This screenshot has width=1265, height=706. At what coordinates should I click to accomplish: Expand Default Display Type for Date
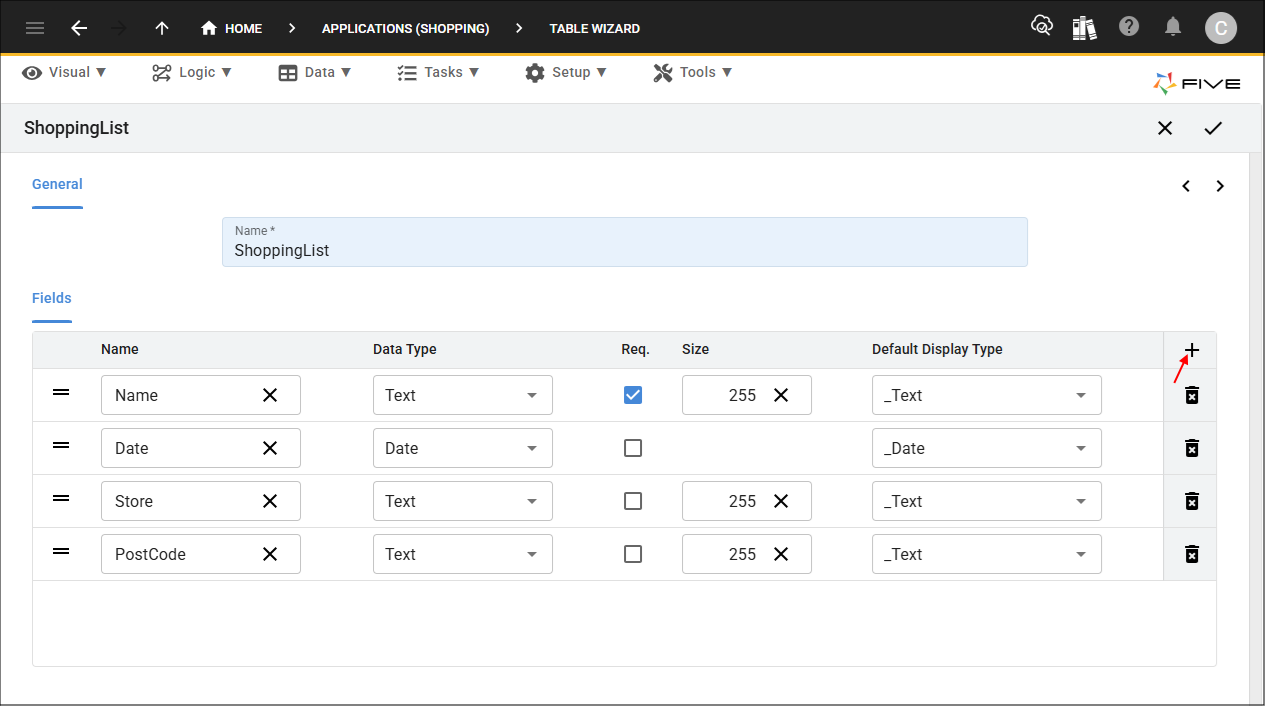point(986,448)
